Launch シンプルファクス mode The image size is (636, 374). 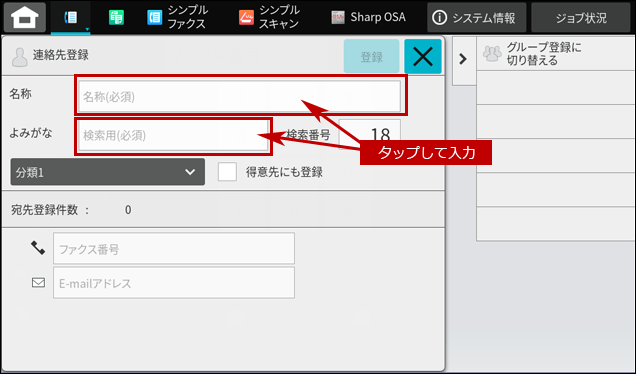(177, 17)
